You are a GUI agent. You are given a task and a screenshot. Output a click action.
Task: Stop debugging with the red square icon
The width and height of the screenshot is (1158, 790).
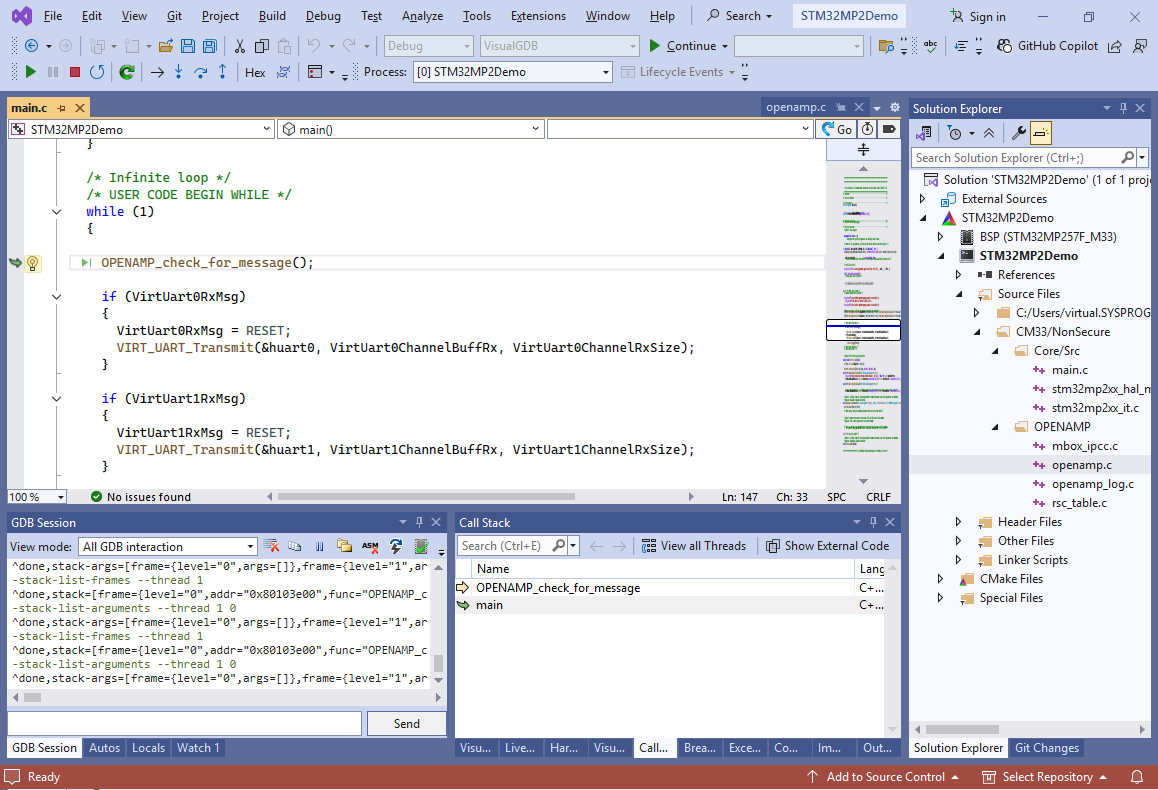click(75, 72)
